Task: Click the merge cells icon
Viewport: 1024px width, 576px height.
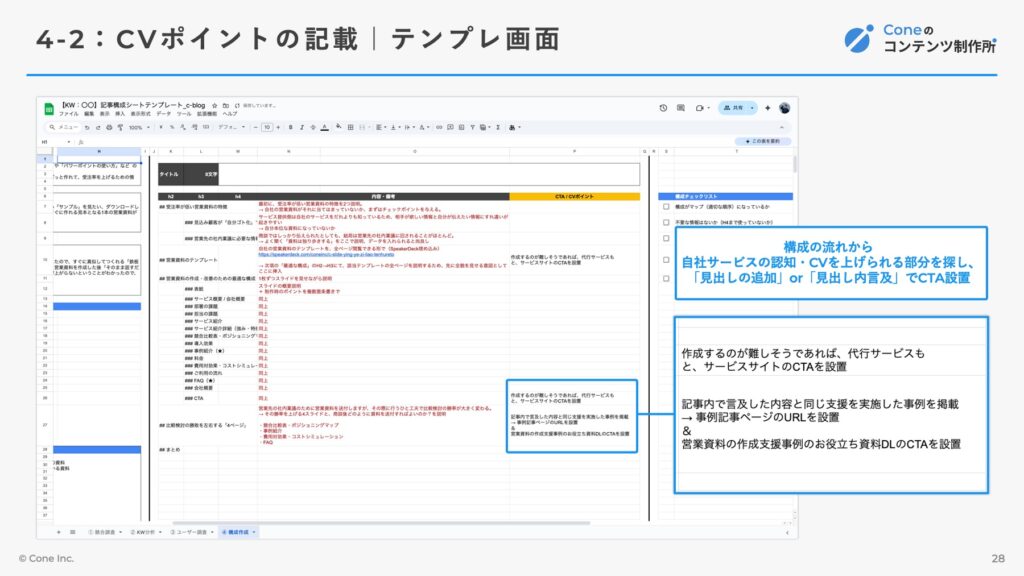Action: coord(361,127)
